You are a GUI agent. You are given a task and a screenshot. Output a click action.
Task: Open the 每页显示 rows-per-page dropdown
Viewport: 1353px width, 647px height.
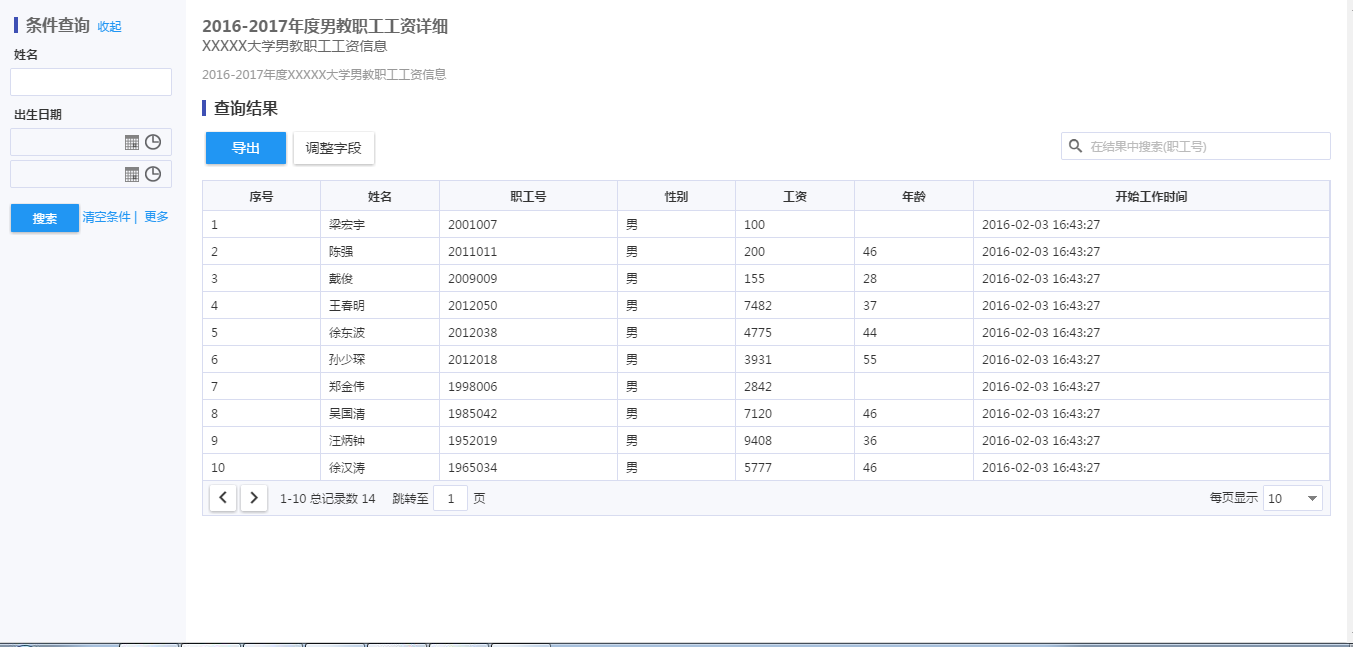coord(1292,498)
